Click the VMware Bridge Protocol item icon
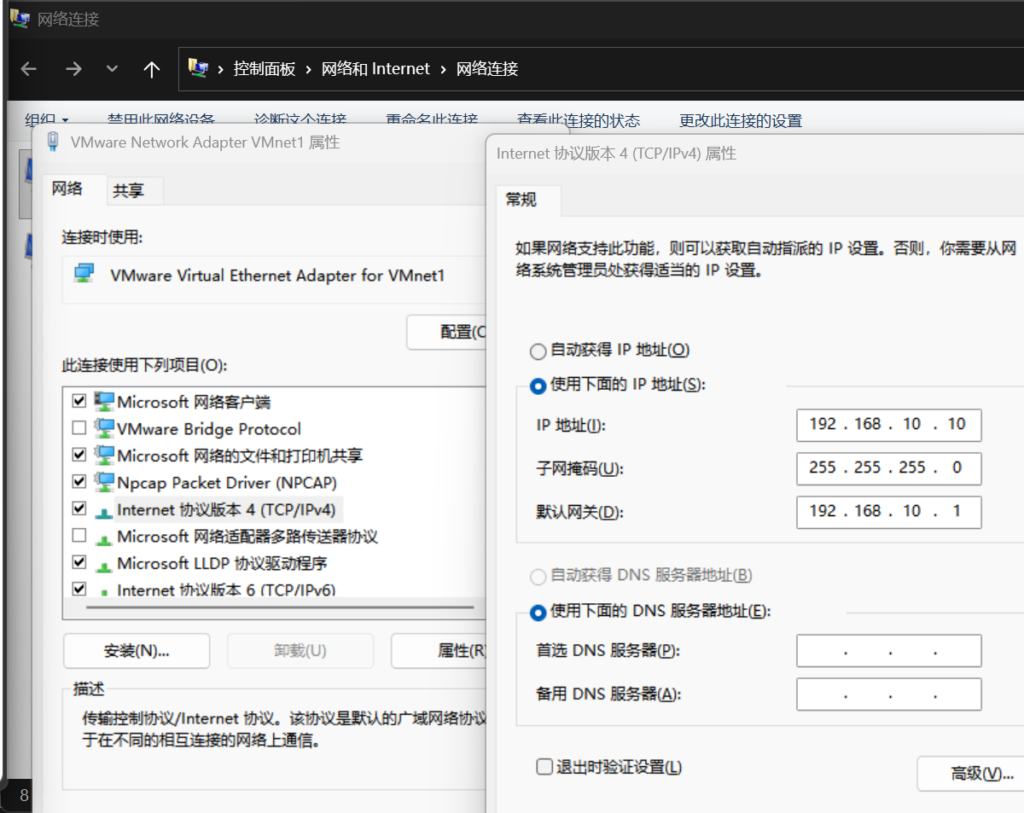 coord(104,428)
